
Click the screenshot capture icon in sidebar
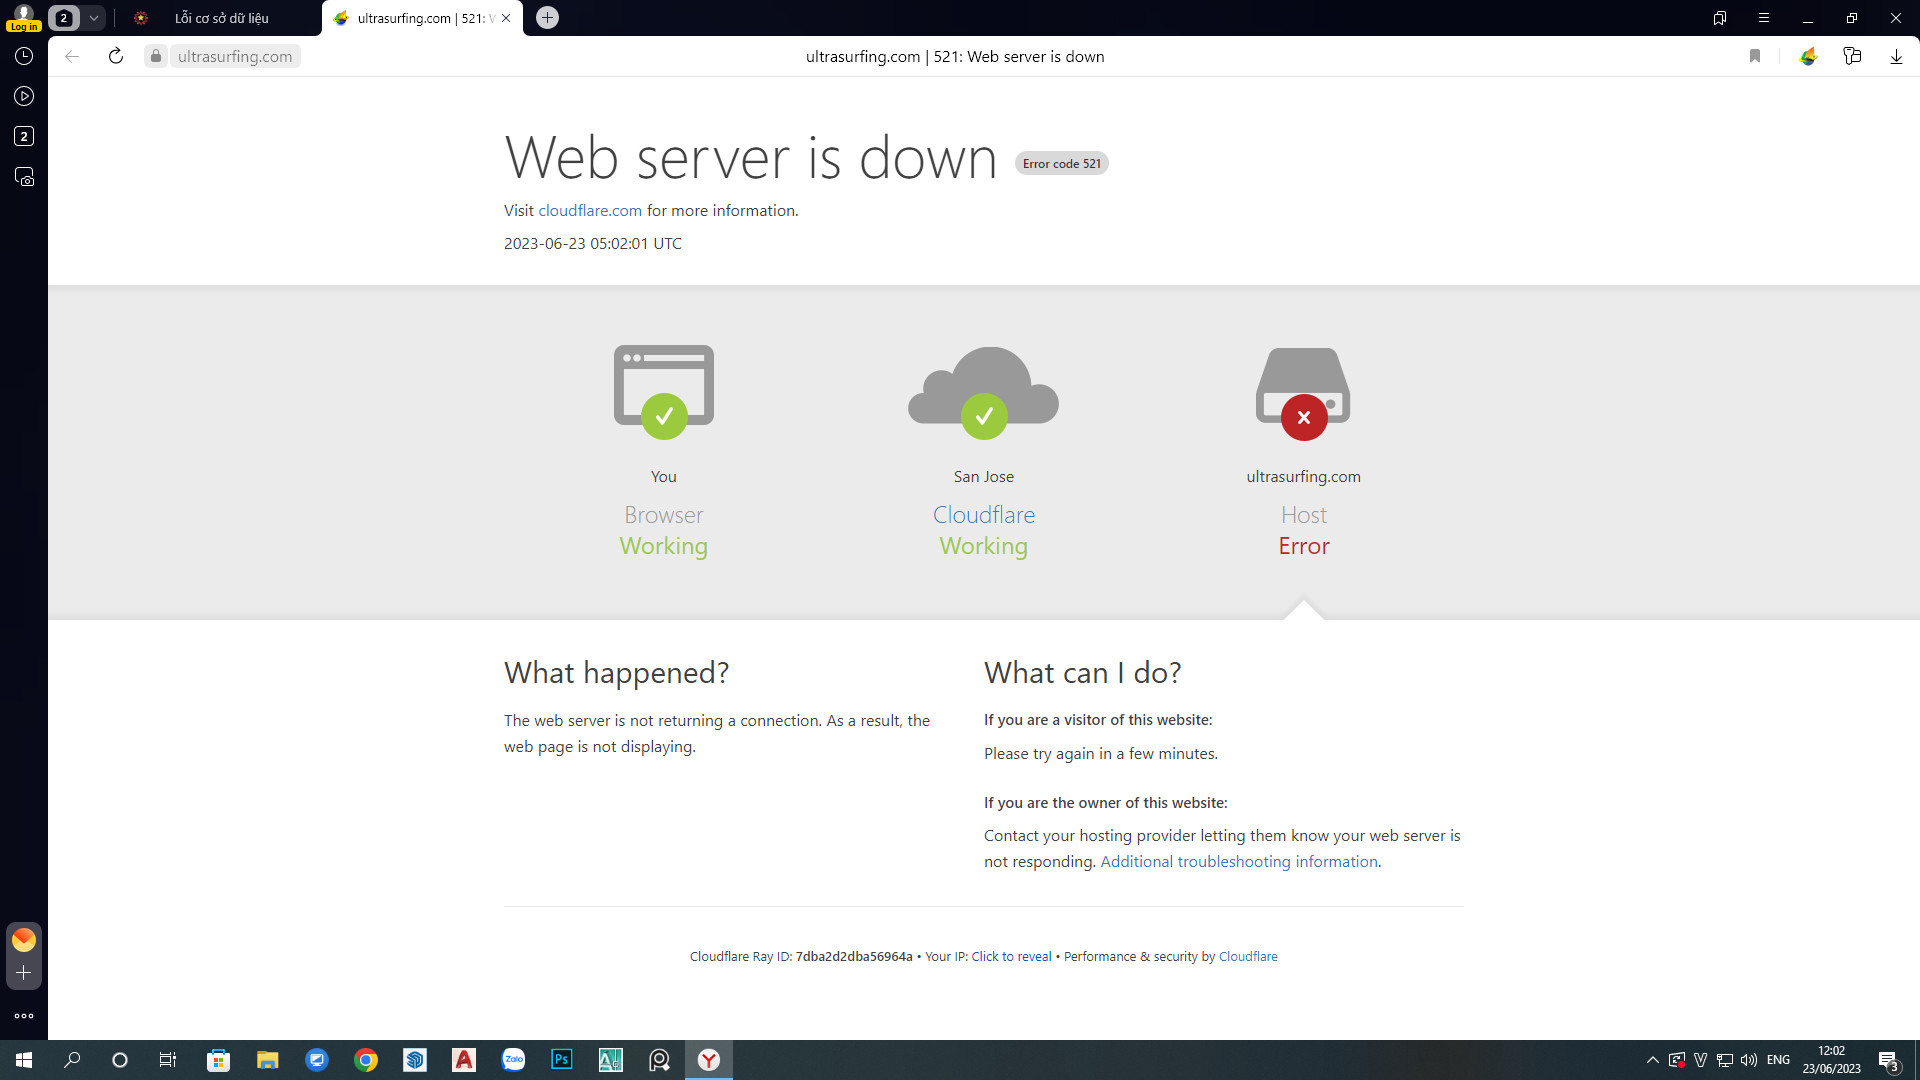(24, 177)
